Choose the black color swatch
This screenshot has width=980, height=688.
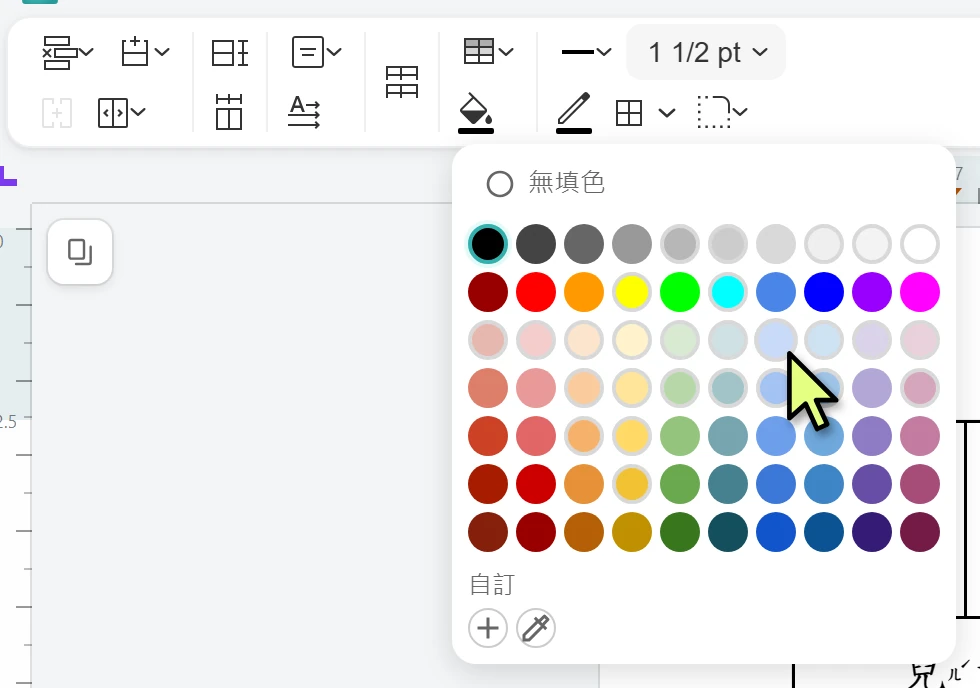[x=488, y=244]
